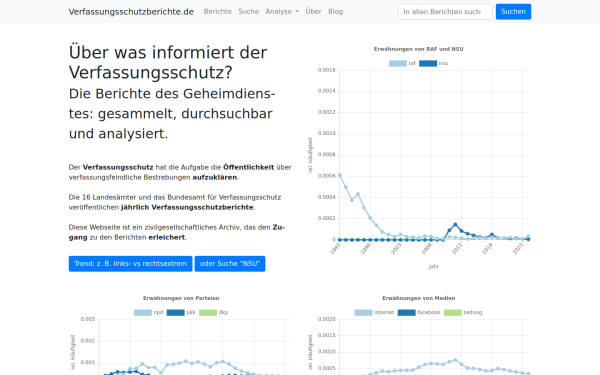
Task: Click the chart title 'Erwähnungen von Parteien'
Action: 181,298
